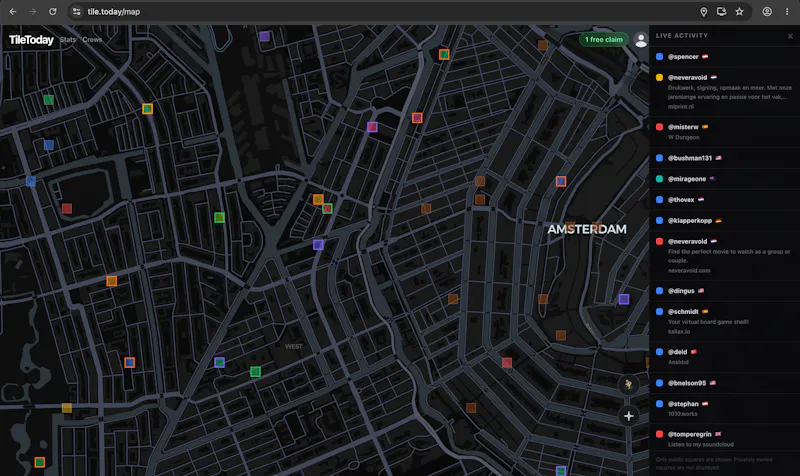Go back using the browser back arrow
Screen dimensions: 800x476
click(x=13, y=11)
